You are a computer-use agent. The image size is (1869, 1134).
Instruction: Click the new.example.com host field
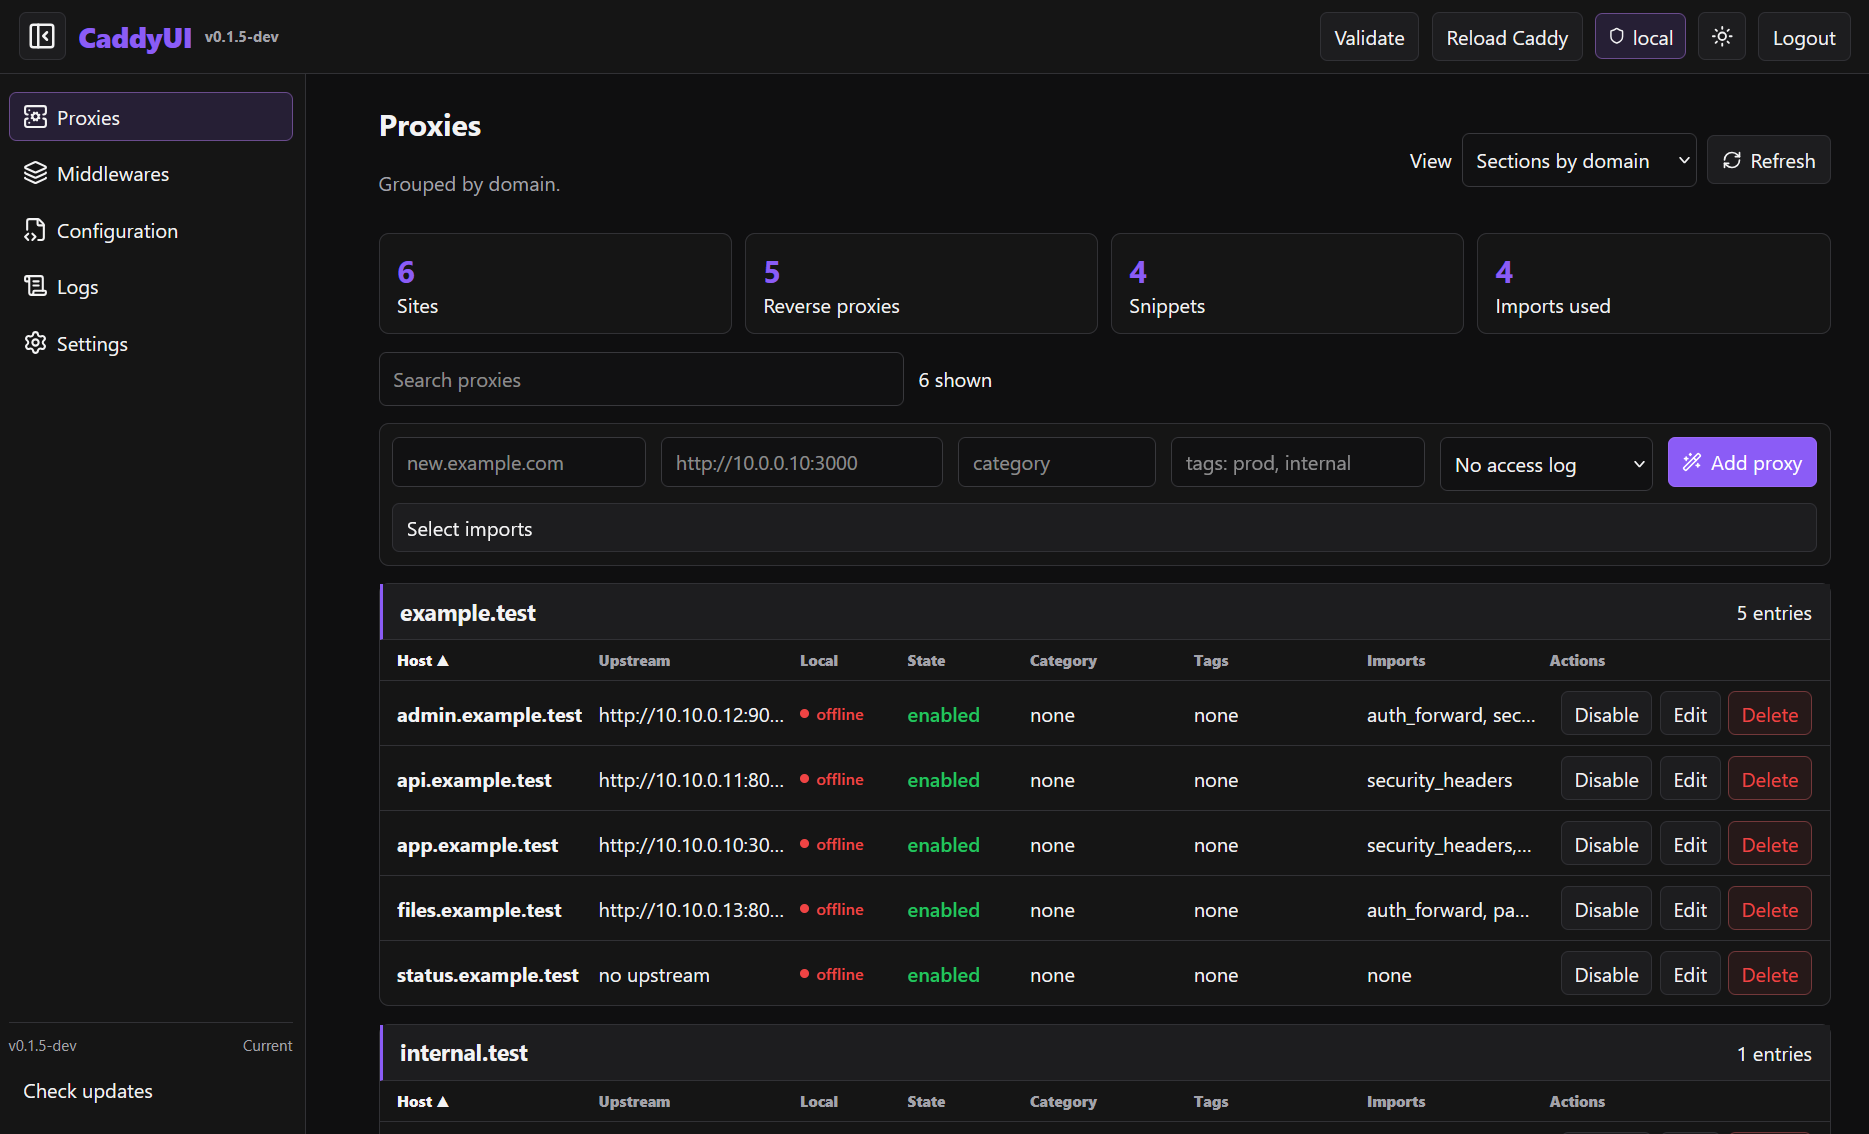pyautogui.click(x=519, y=462)
